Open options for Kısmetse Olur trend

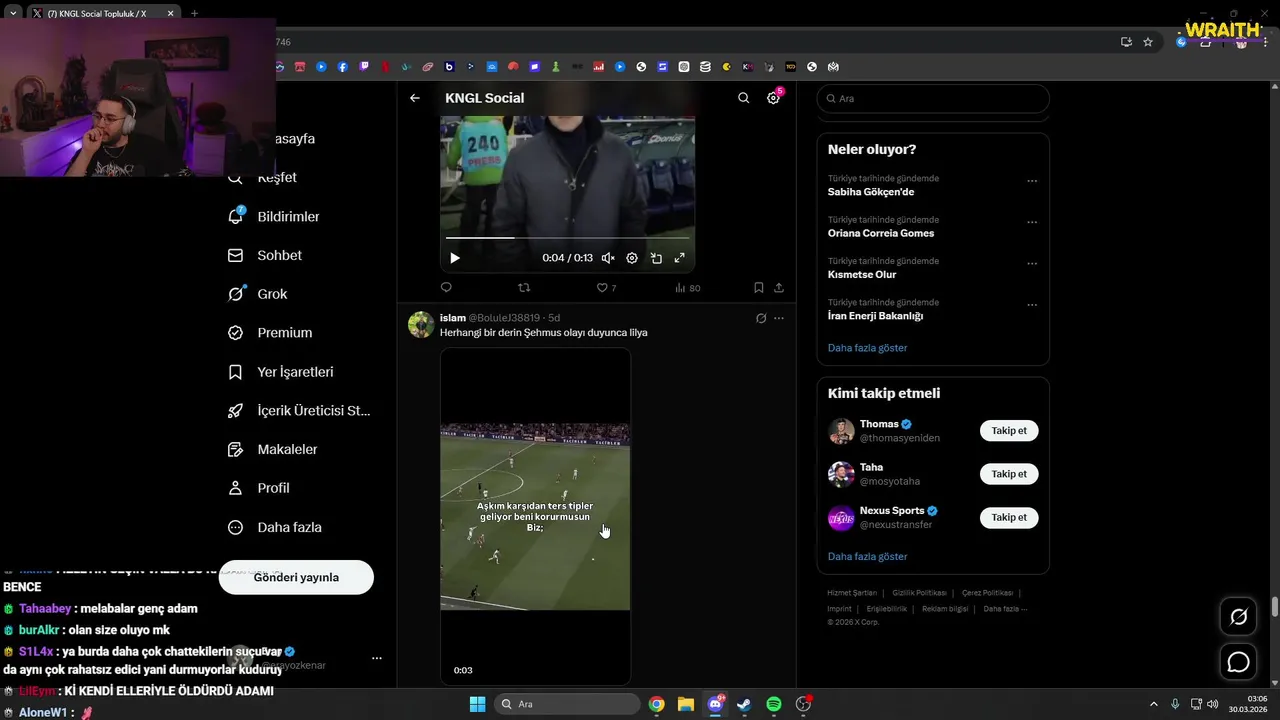(x=1032, y=263)
